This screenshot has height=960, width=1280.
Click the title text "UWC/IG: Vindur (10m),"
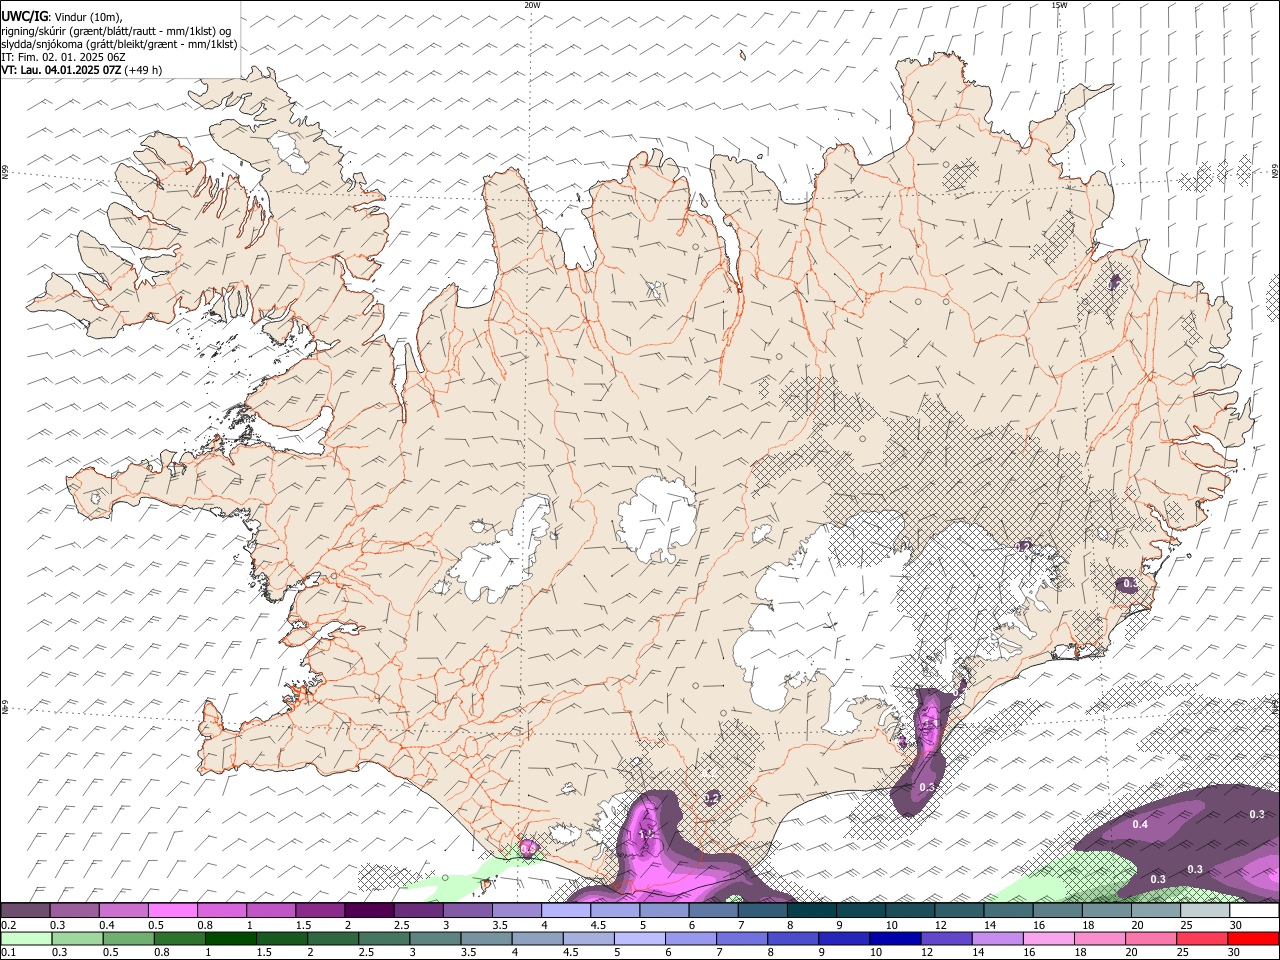pyautogui.click(x=62, y=16)
